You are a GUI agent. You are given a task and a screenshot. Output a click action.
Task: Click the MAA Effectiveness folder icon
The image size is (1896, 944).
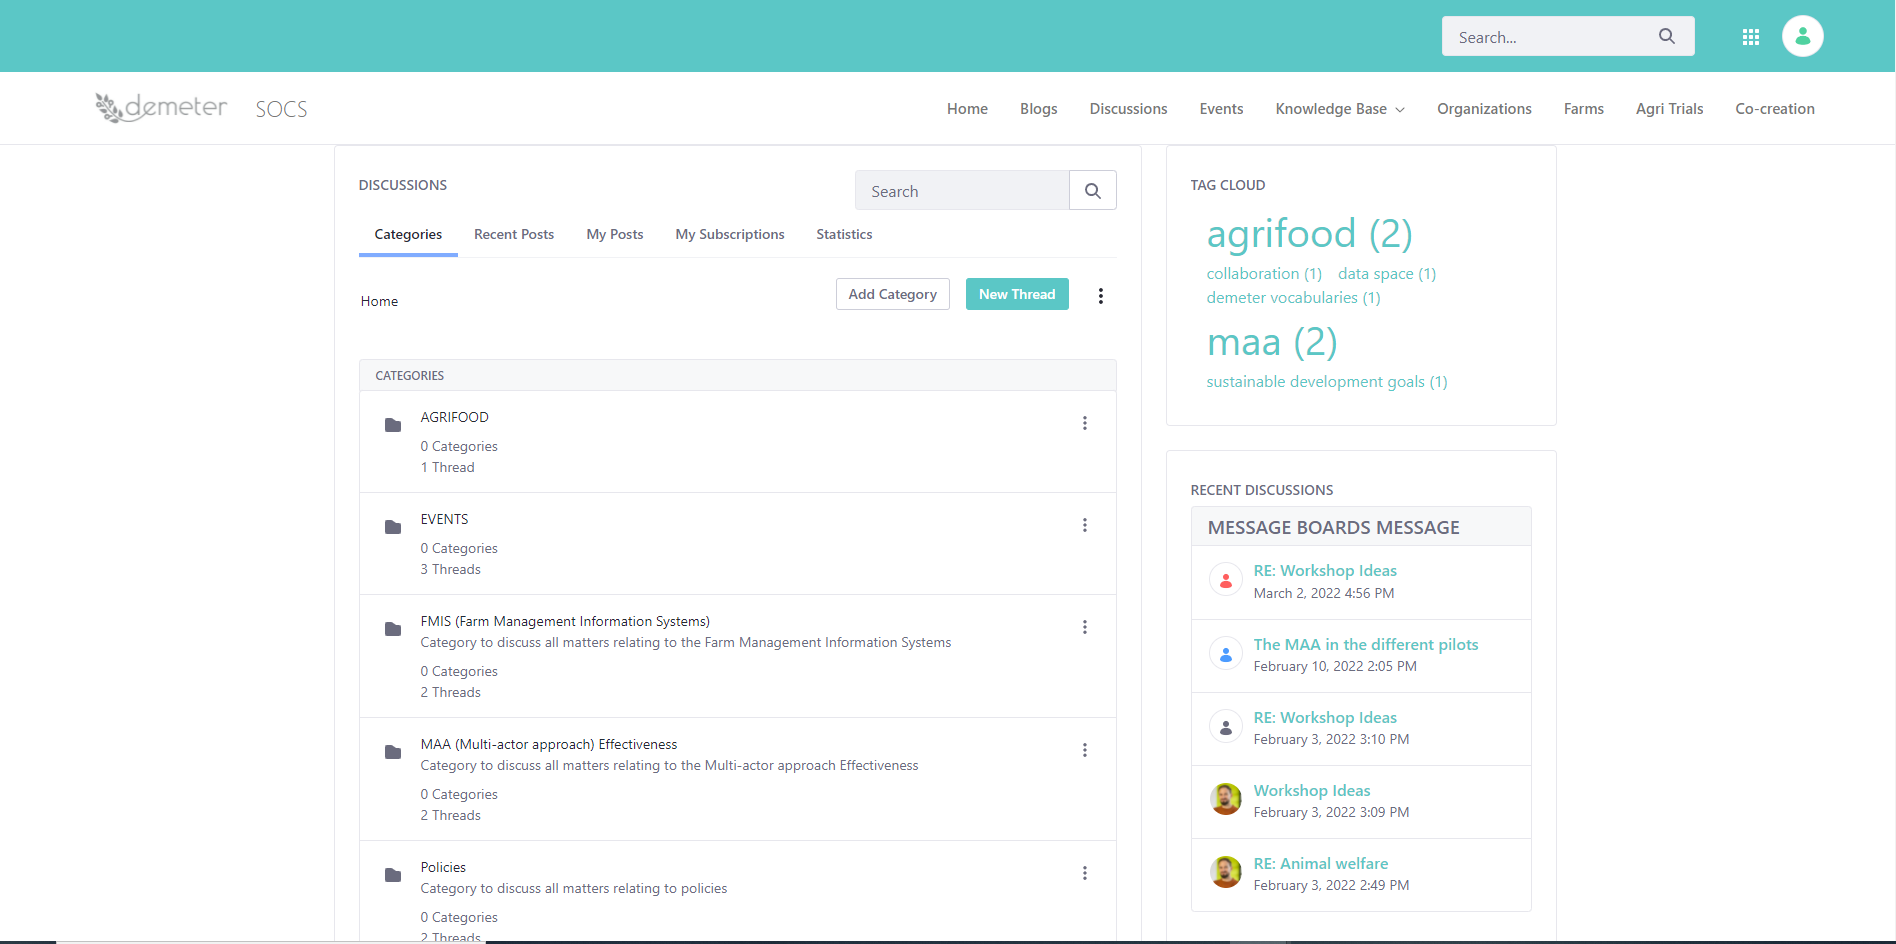coord(393,752)
